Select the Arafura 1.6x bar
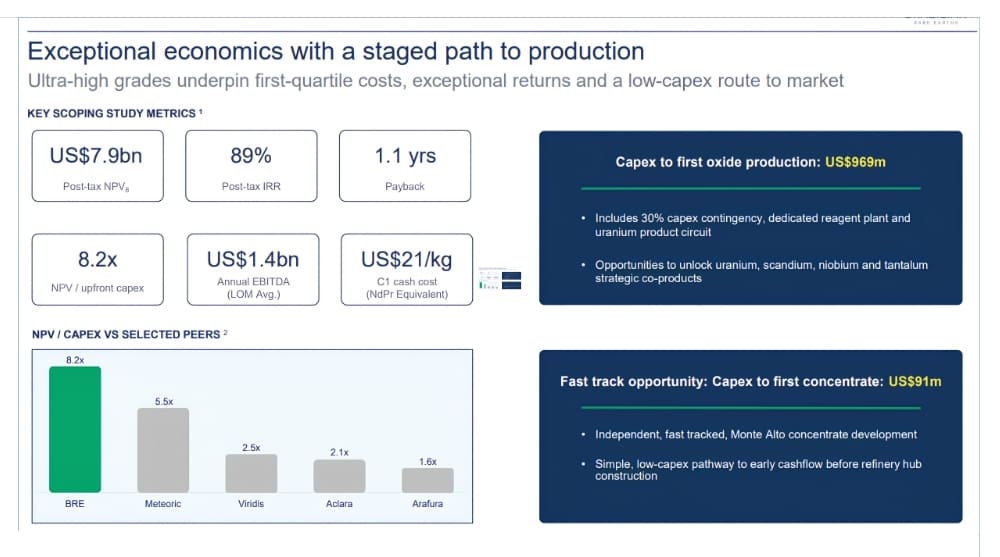 tap(427, 480)
